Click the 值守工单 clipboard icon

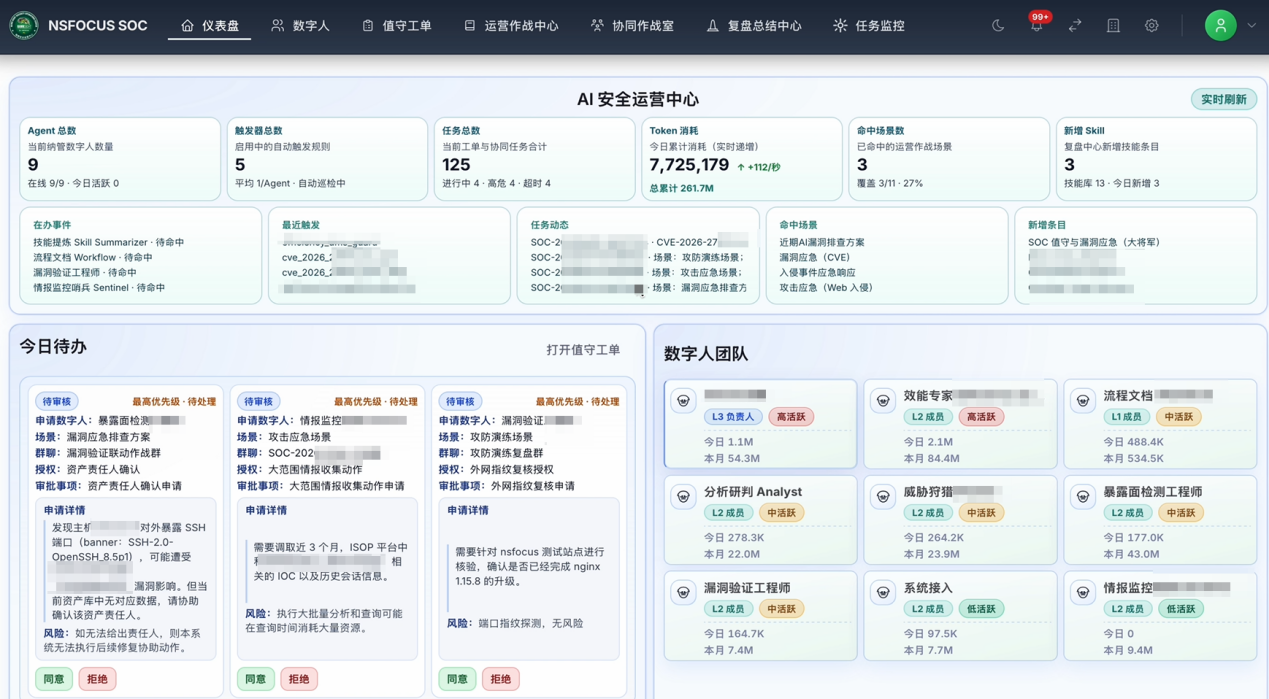[368, 26]
